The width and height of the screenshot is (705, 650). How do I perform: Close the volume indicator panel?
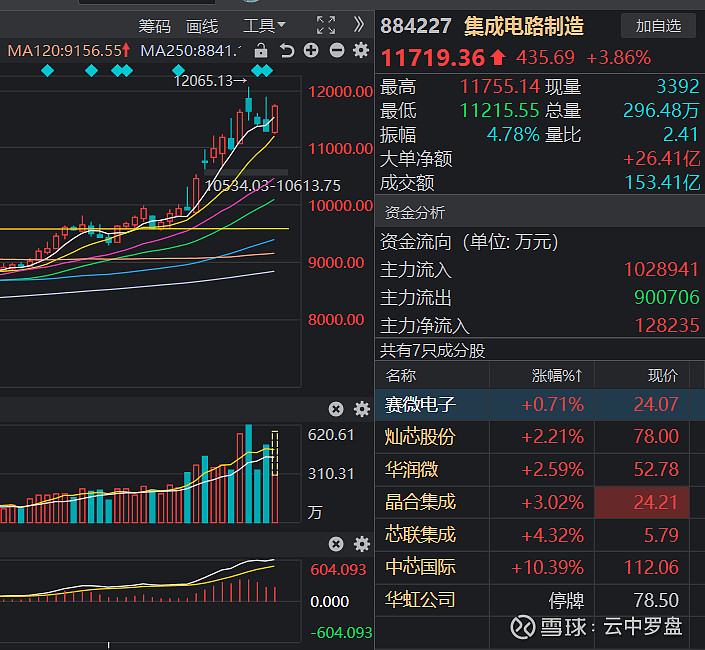336,408
